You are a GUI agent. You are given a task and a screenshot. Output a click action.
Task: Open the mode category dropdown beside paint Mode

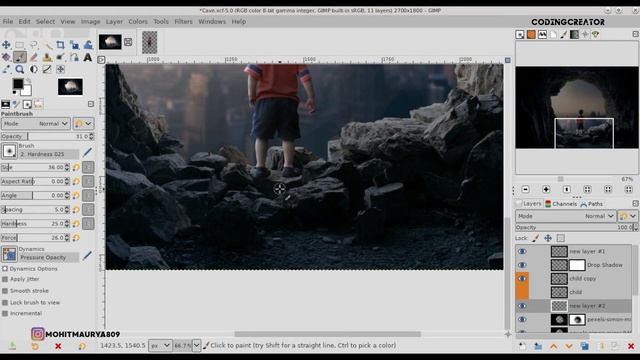(x=83, y=124)
